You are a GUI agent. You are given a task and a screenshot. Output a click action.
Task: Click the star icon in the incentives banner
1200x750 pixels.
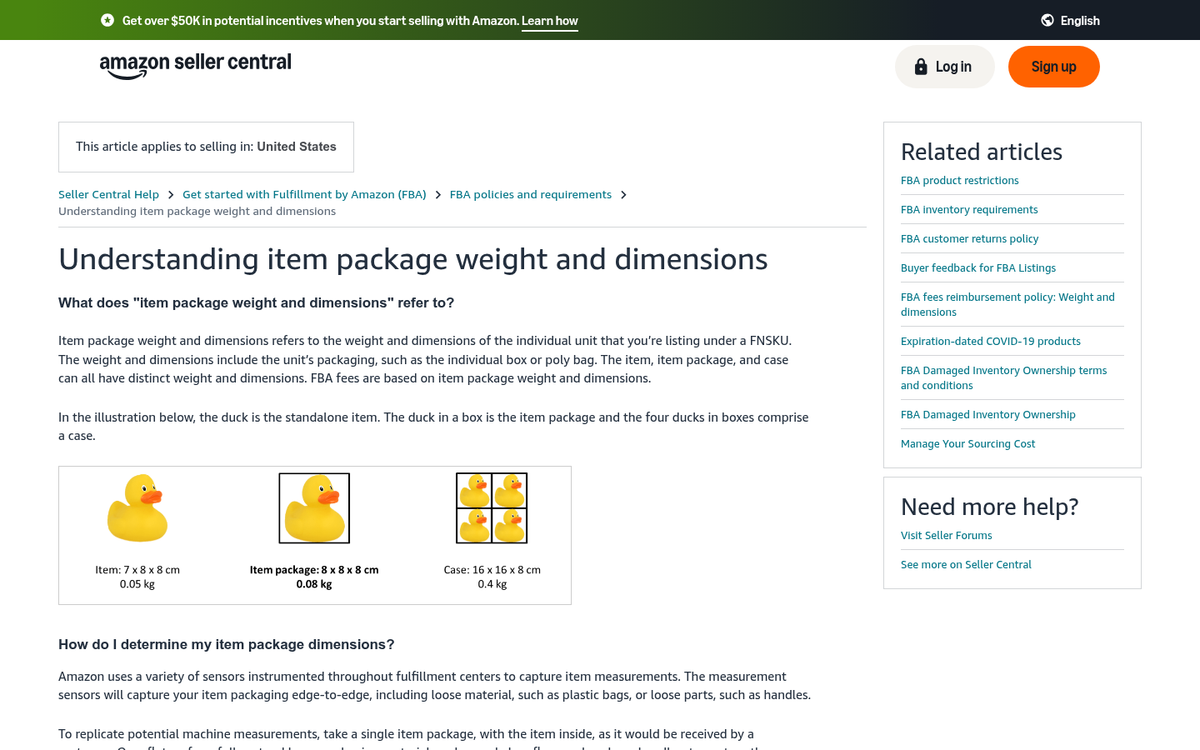click(x=107, y=20)
